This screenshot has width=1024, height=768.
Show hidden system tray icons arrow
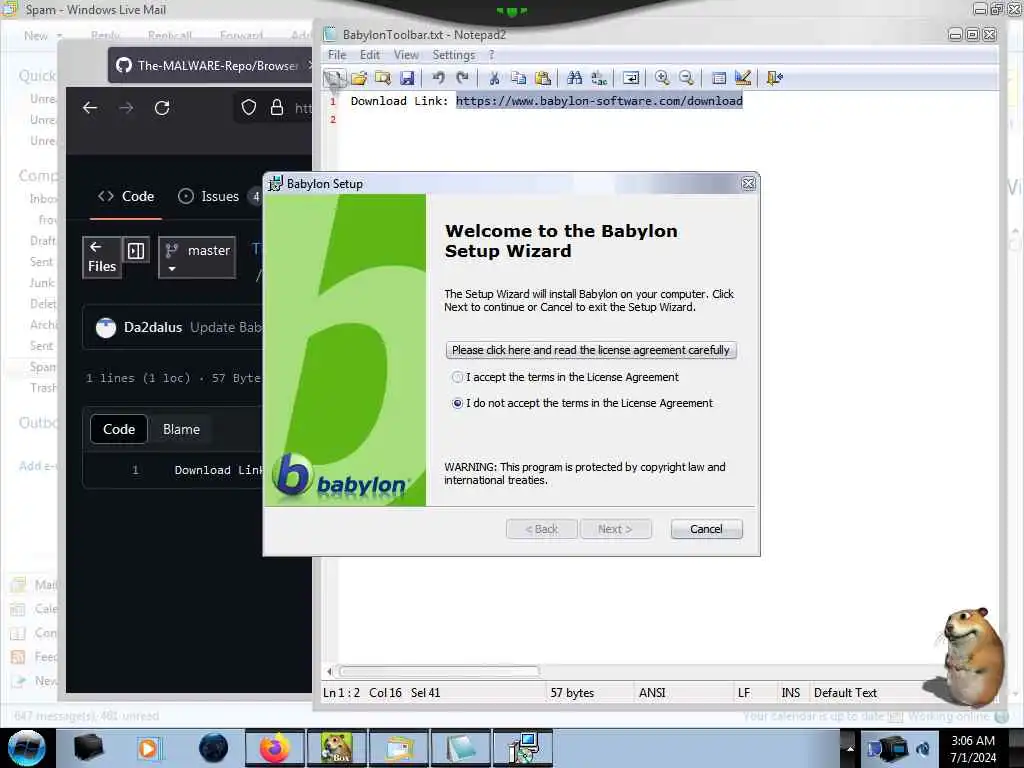click(x=850, y=748)
